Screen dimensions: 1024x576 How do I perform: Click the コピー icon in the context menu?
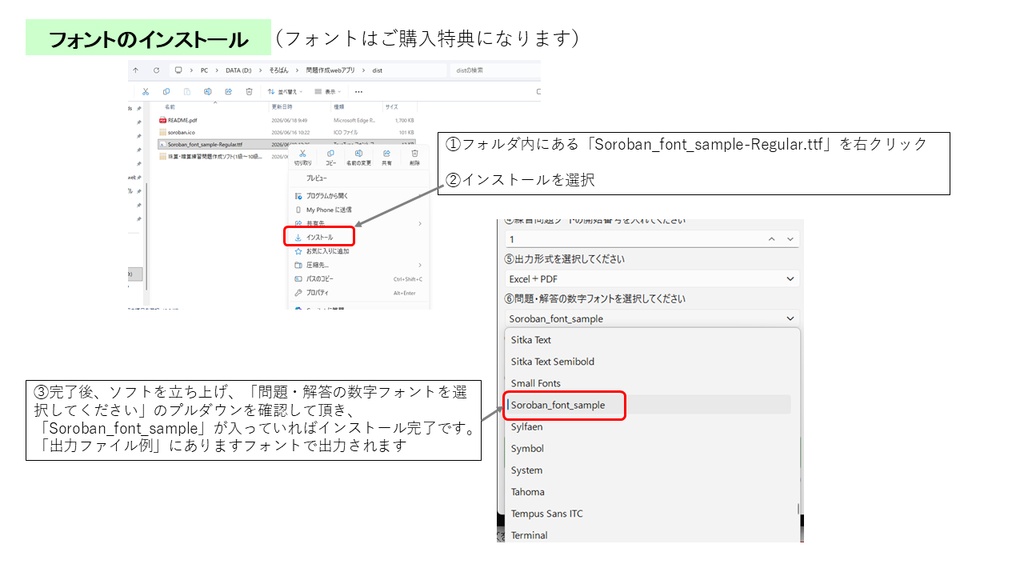click(330, 153)
